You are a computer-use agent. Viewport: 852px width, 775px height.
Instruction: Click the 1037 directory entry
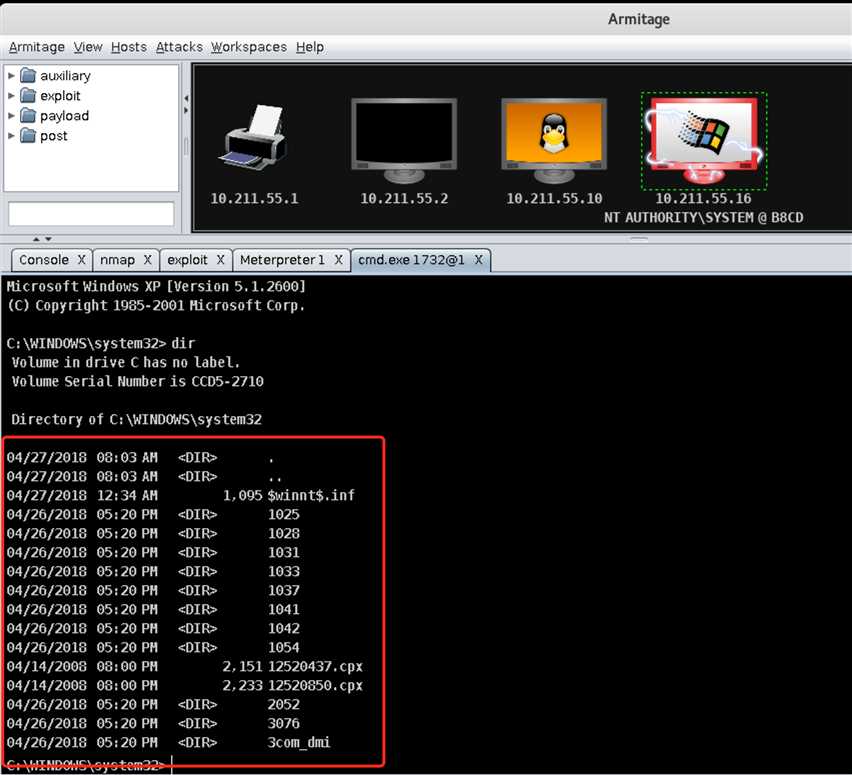pos(284,590)
